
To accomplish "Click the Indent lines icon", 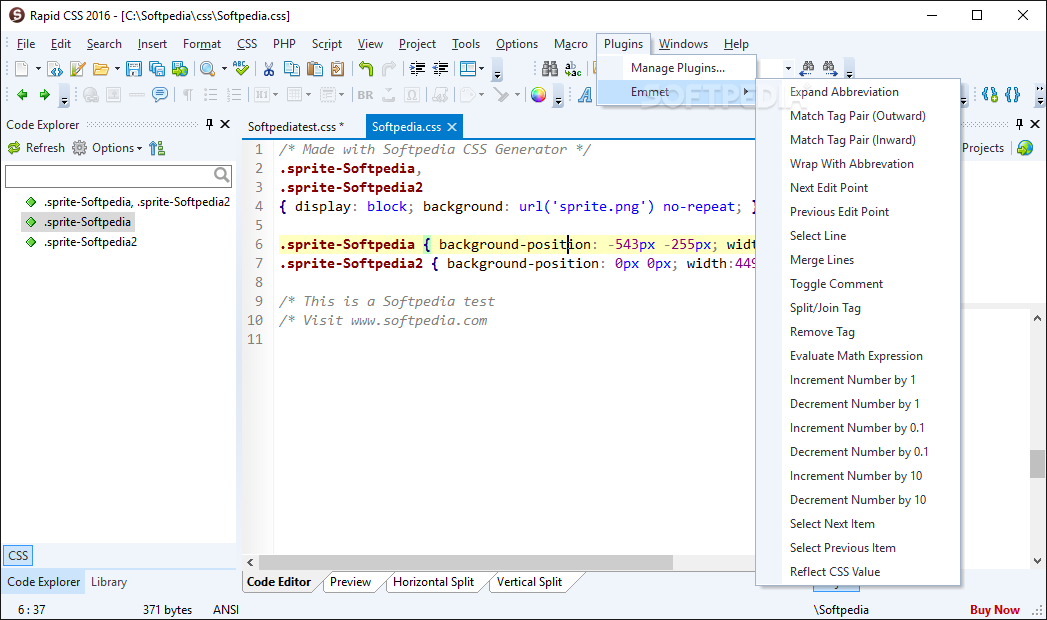I will pos(417,69).
